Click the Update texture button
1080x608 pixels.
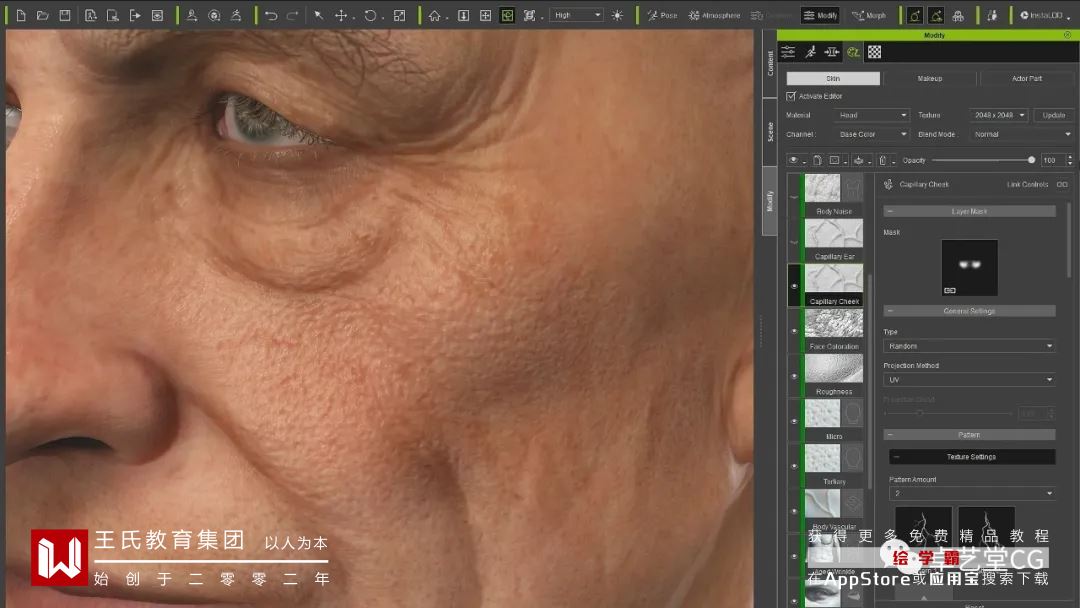(x=1053, y=115)
